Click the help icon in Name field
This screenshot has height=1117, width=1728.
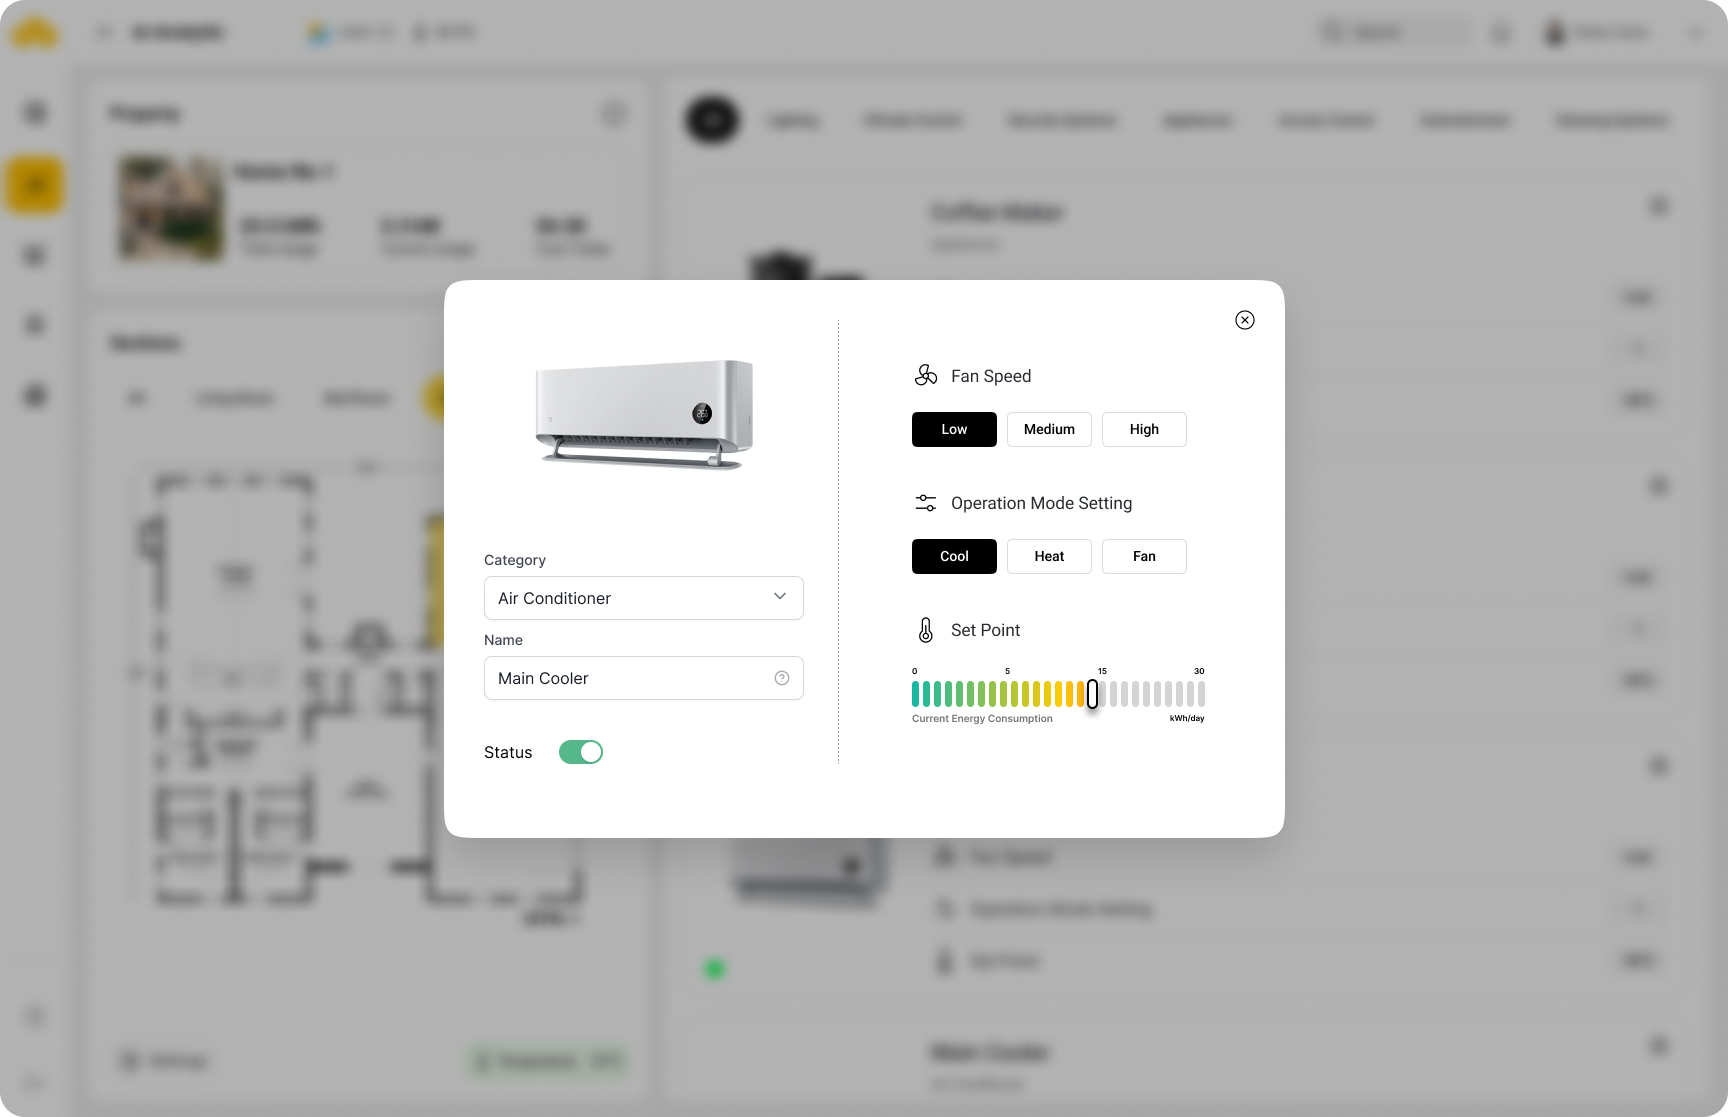pos(782,678)
